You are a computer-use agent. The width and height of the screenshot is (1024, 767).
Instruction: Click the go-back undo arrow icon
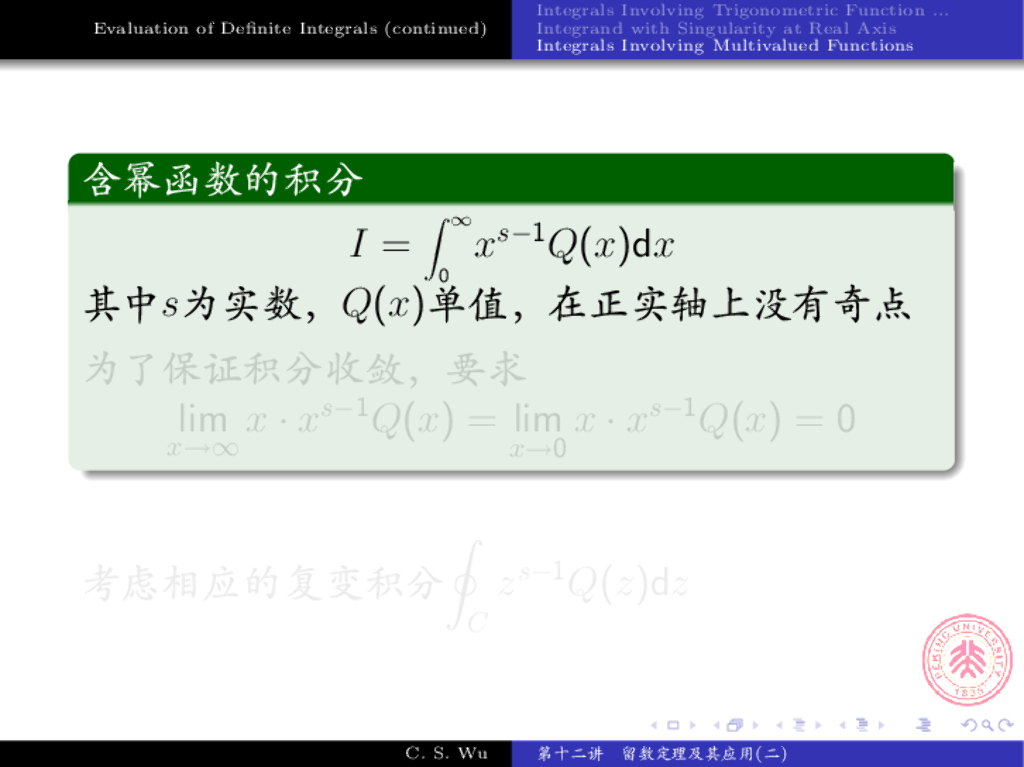click(x=969, y=725)
